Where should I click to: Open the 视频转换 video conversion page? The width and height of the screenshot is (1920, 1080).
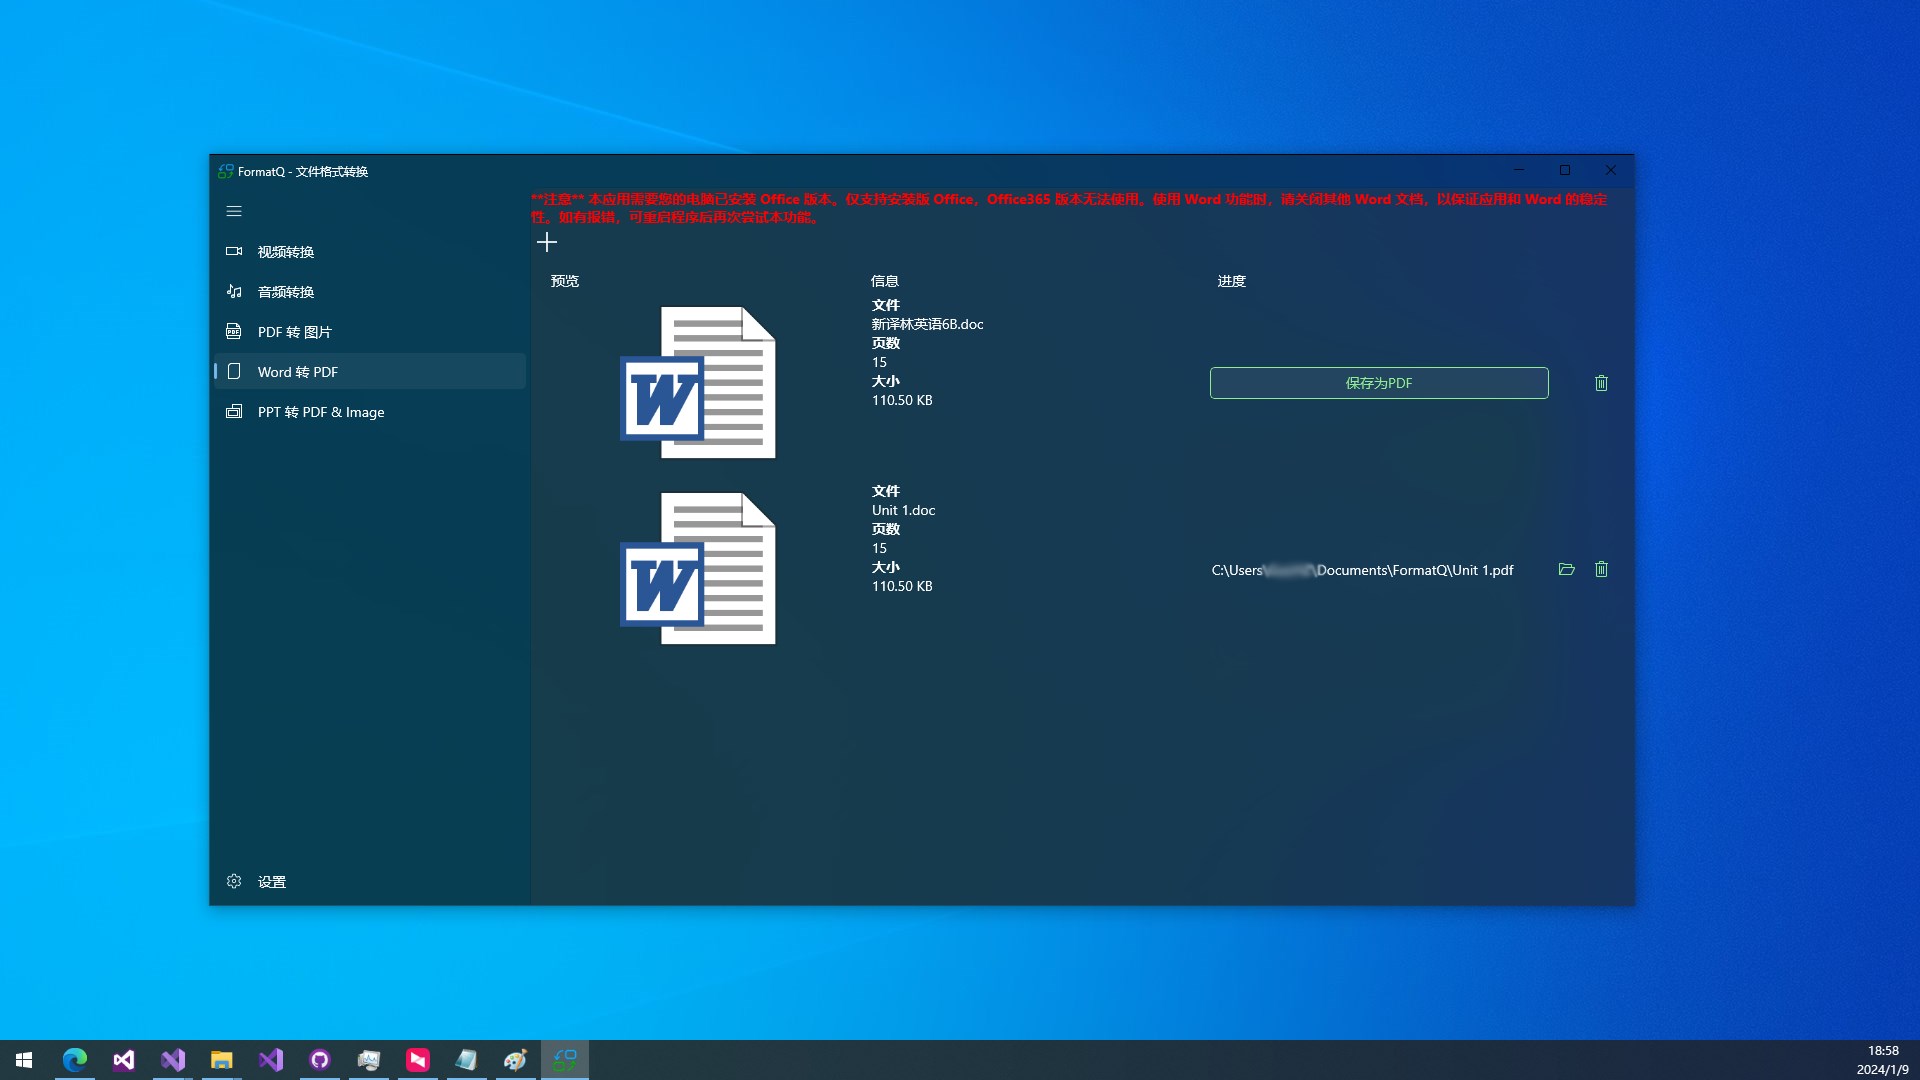[x=285, y=252]
